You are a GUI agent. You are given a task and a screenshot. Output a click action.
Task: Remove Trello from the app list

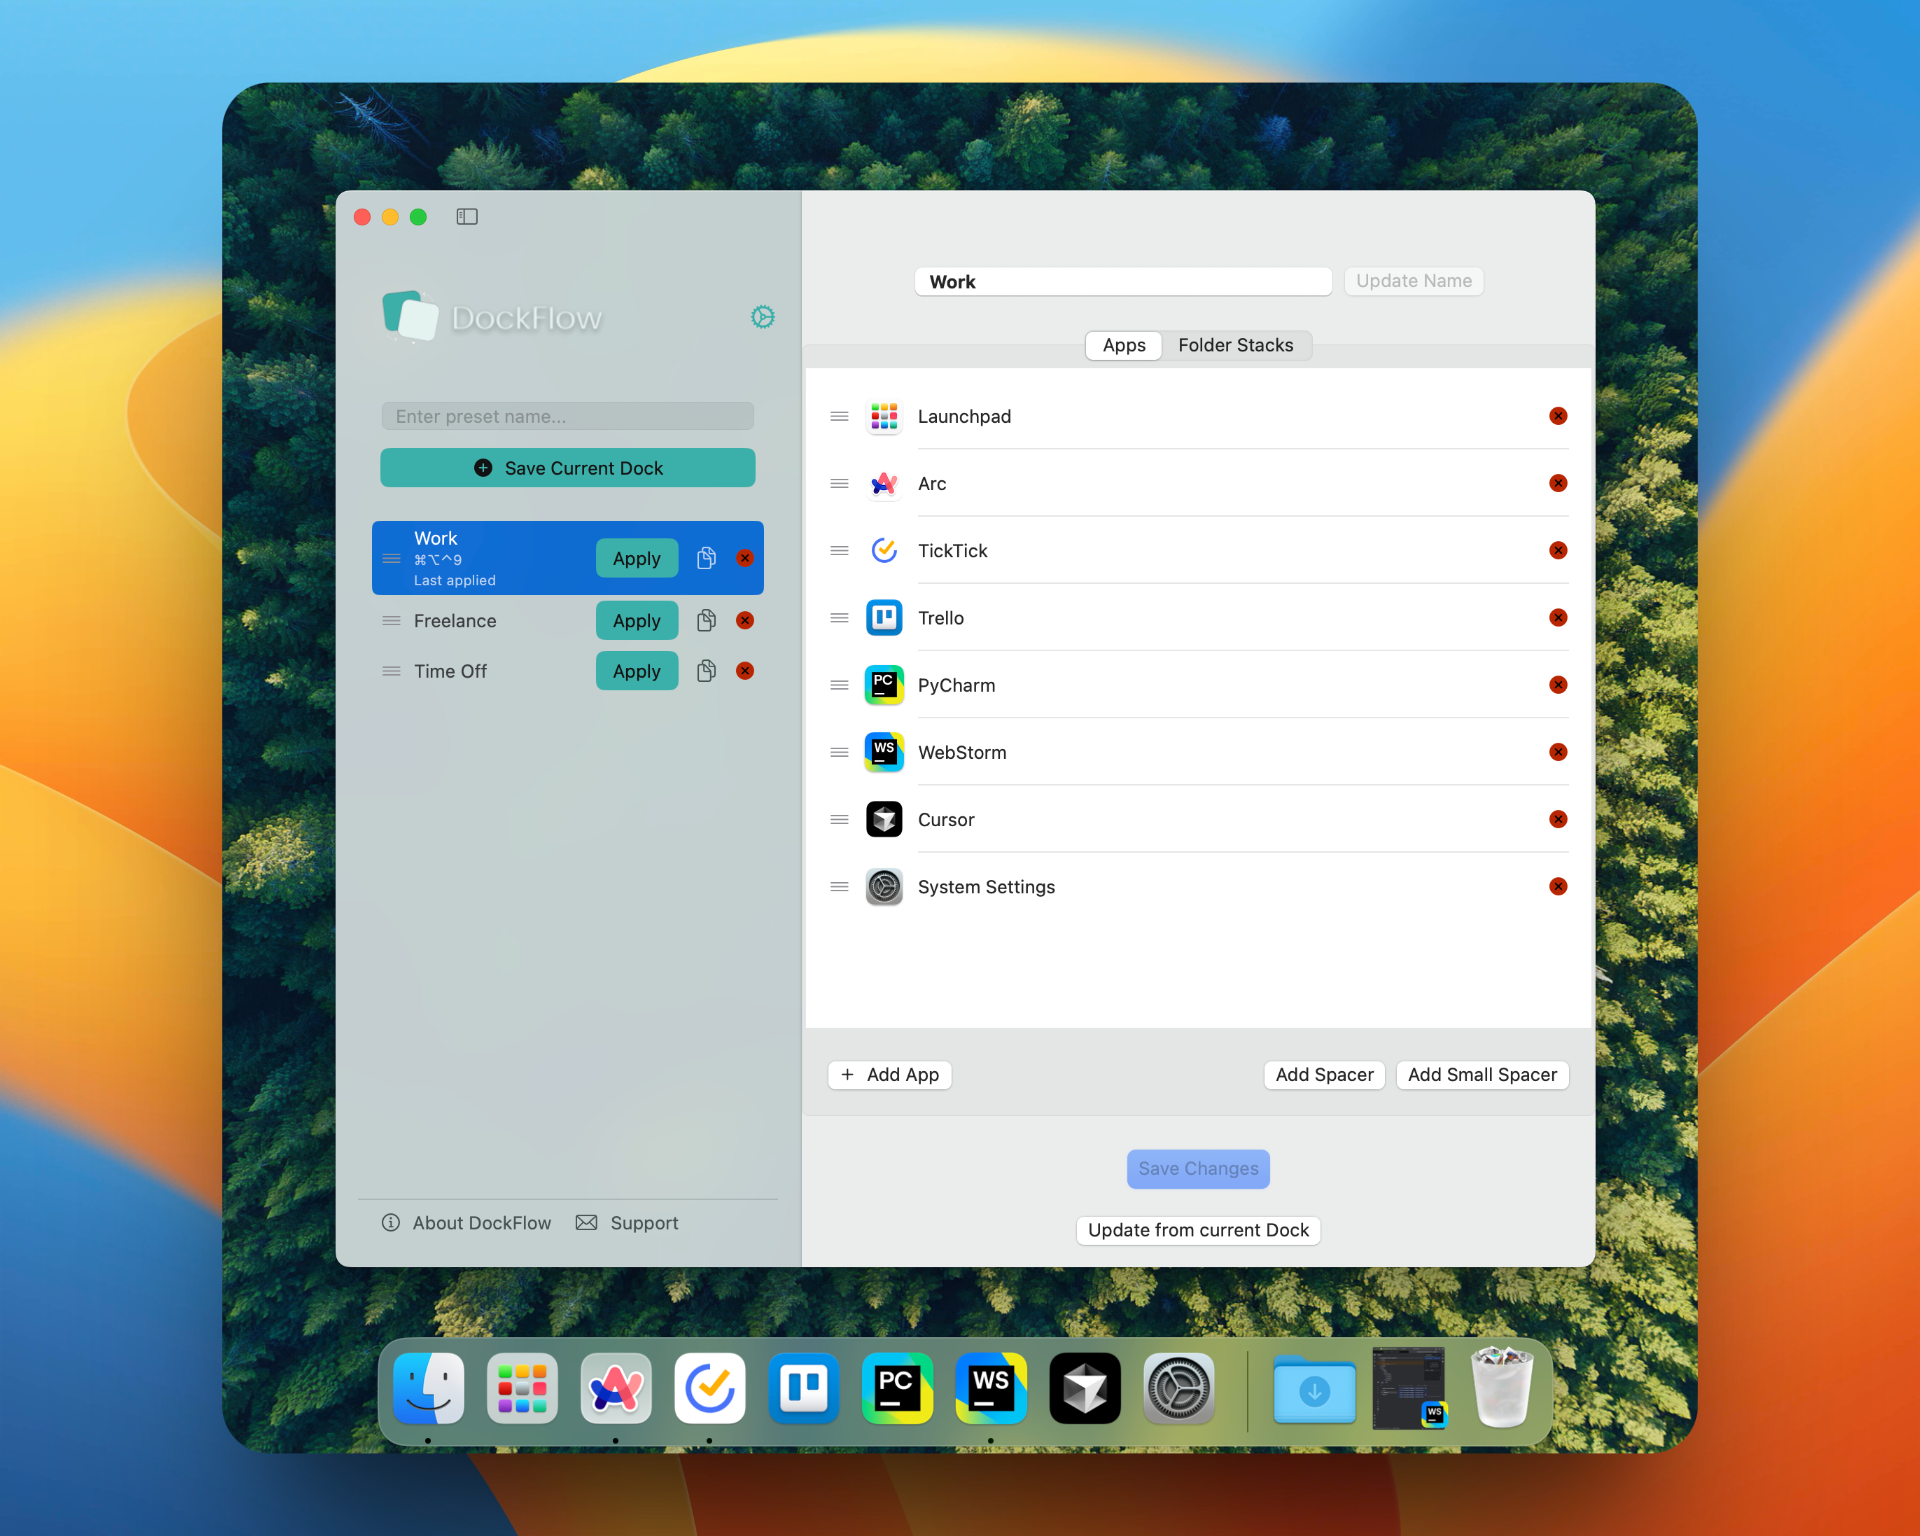coord(1558,618)
